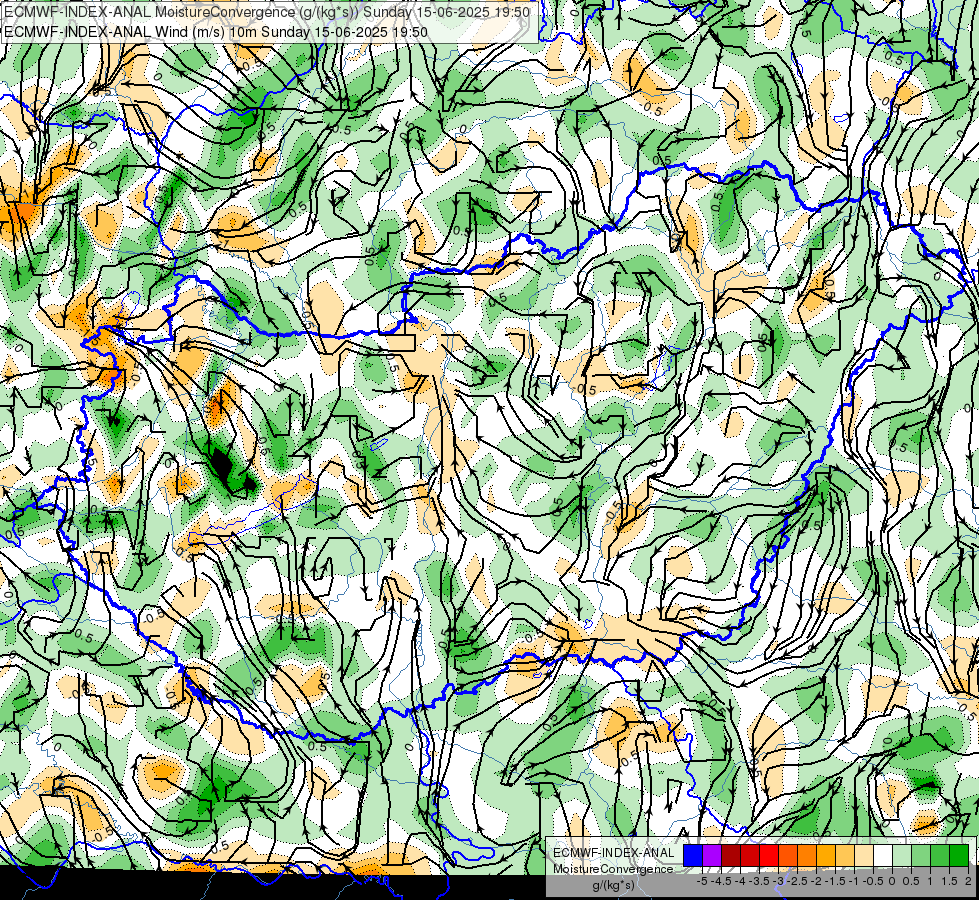
Task: Select the orange swatch (-2.5 to -2)
Action: pyautogui.click(x=807, y=855)
